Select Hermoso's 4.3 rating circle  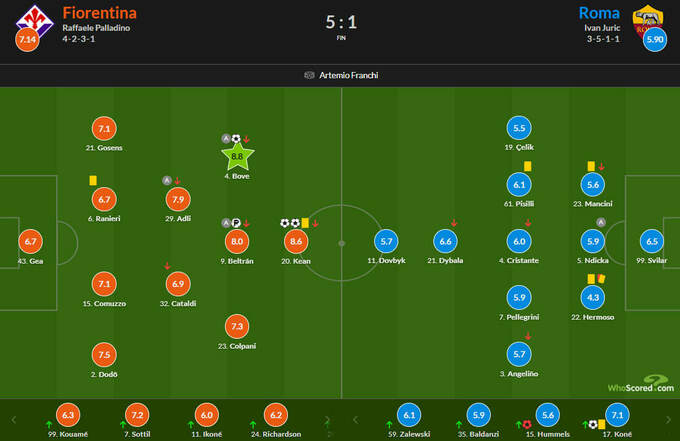594,297
